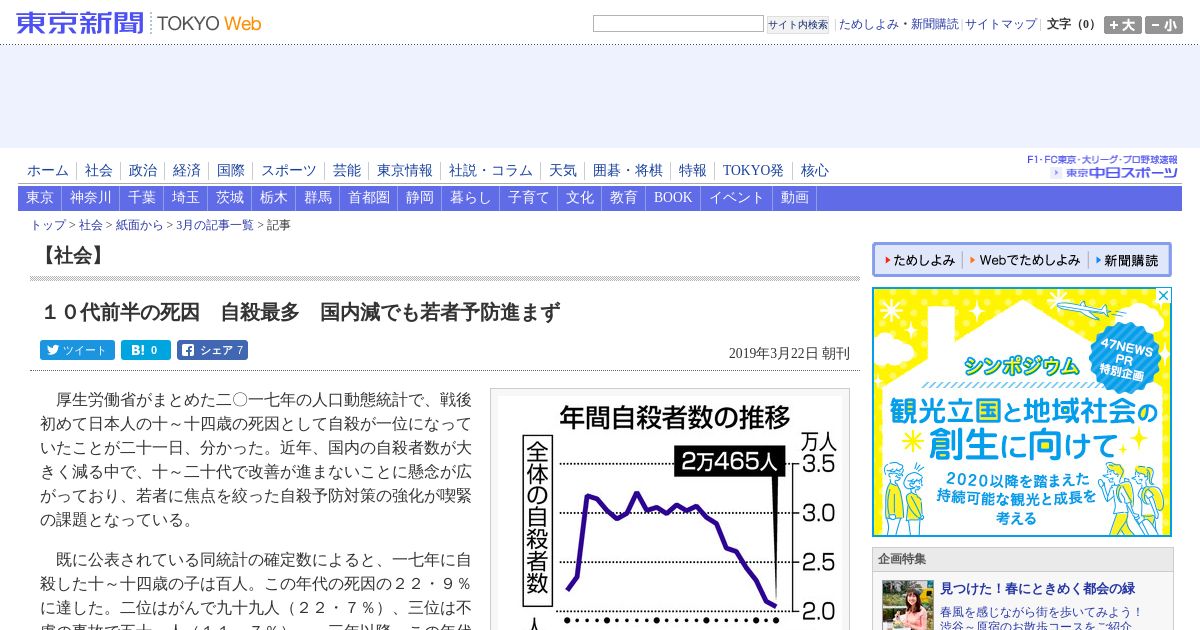Open イベント tab
The height and width of the screenshot is (630, 1200).
coord(737,198)
